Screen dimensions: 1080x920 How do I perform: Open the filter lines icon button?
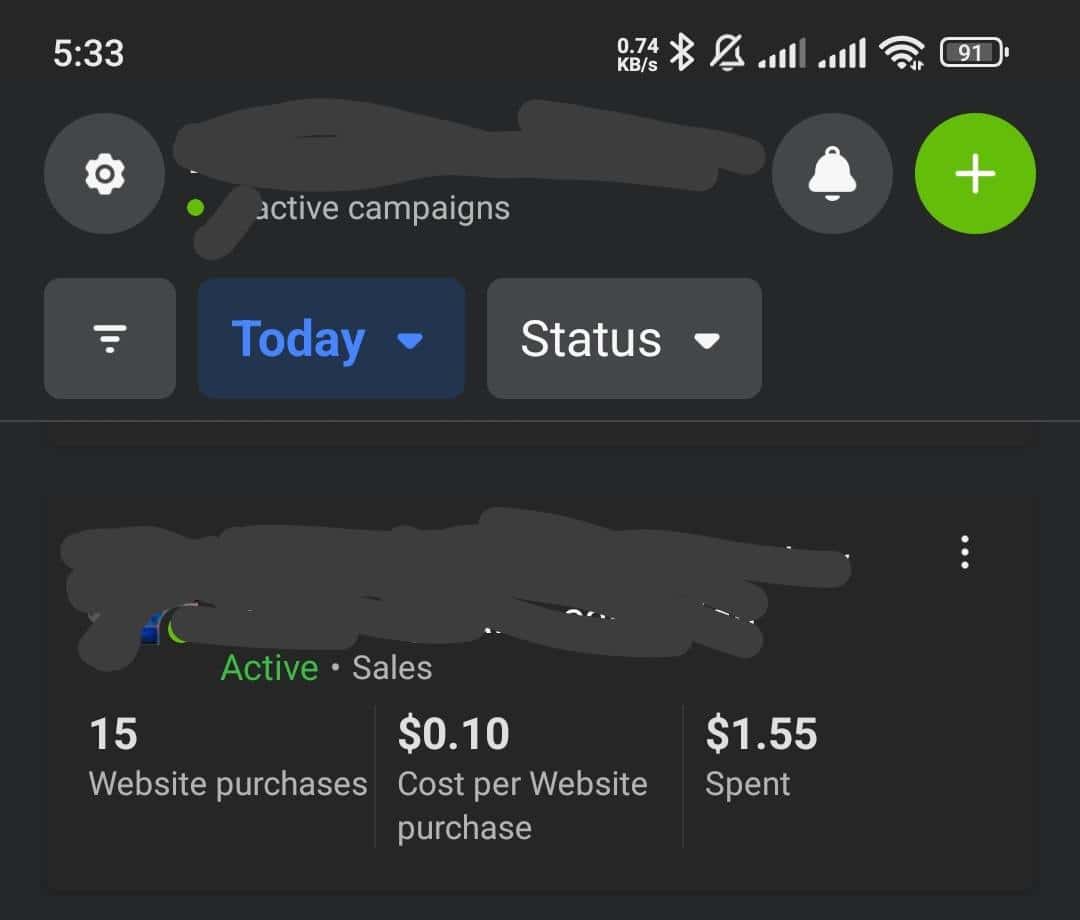110,338
